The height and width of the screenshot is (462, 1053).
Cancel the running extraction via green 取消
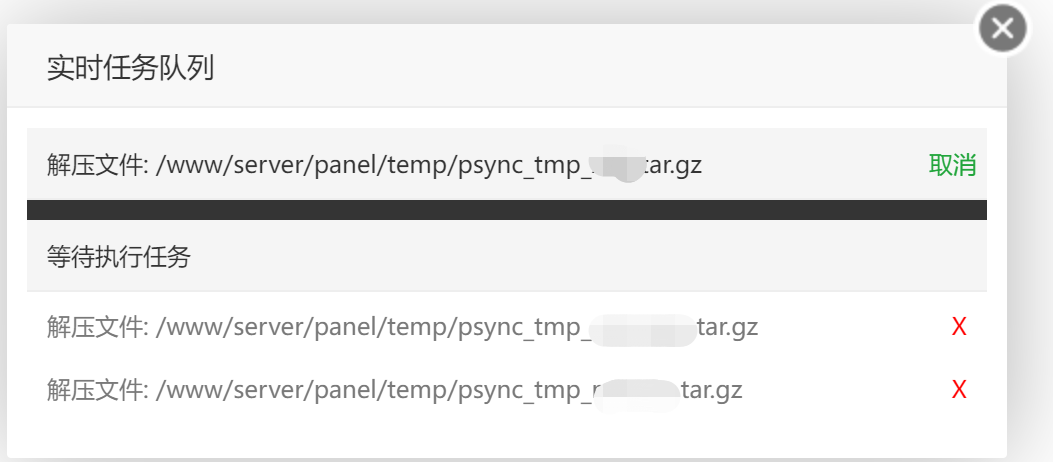click(x=952, y=165)
